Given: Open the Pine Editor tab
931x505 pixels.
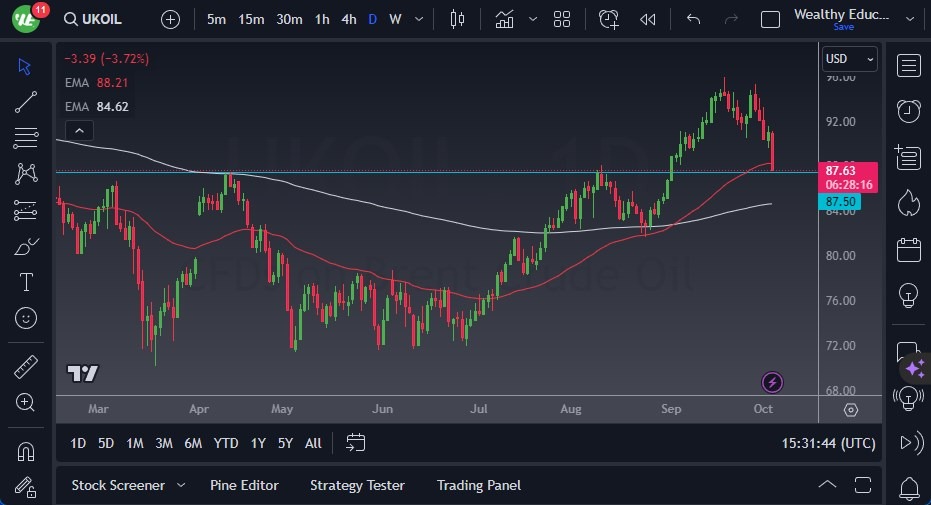Looking at the screenshot, I should coord(244,485).
